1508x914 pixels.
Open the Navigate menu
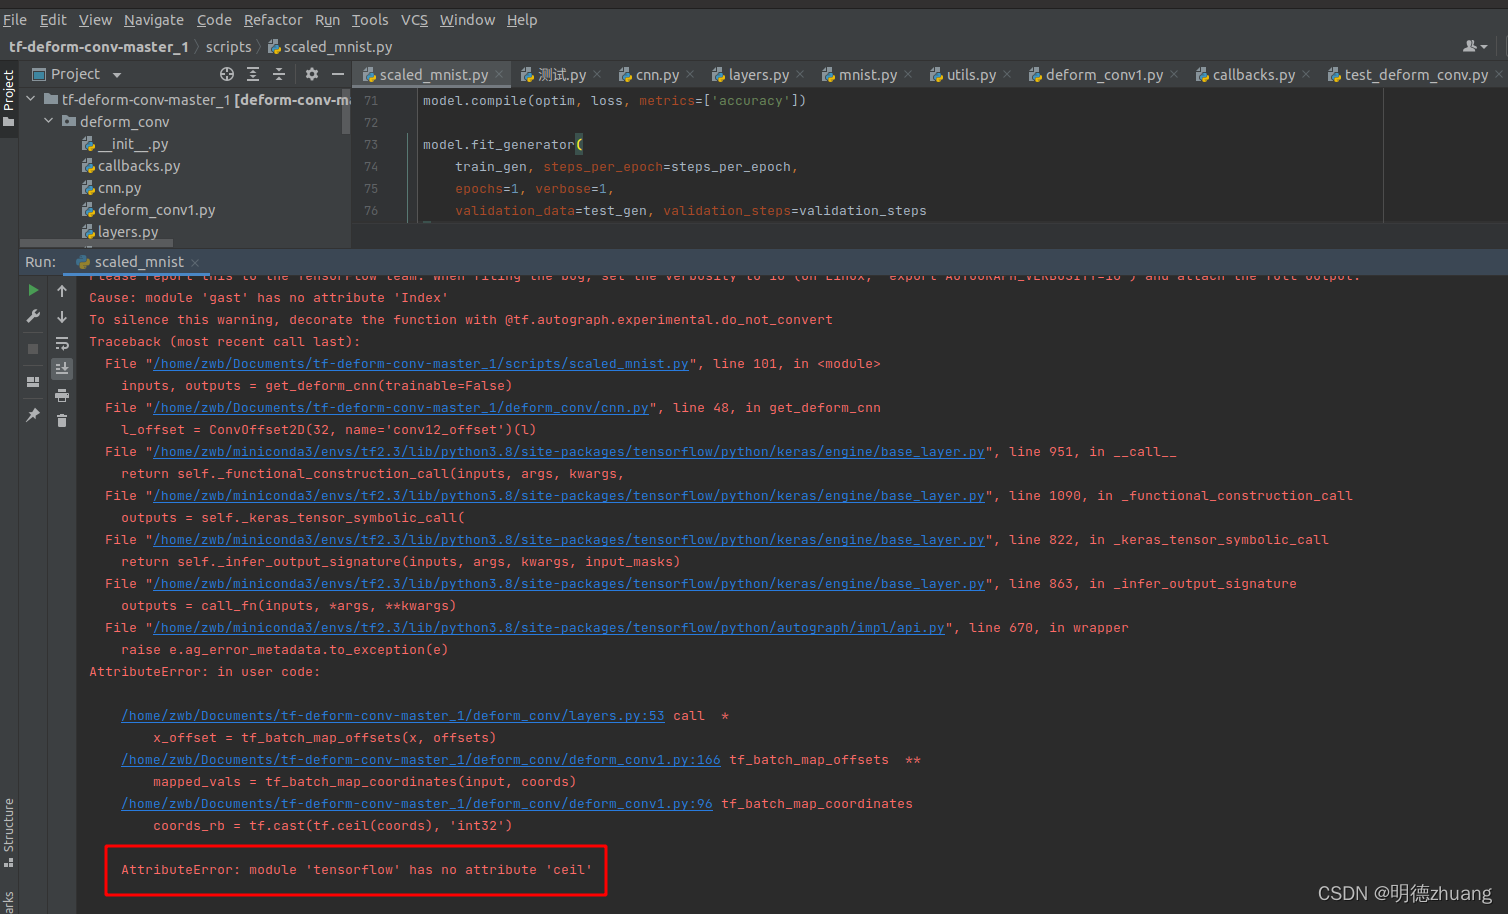tap(153, 19)
